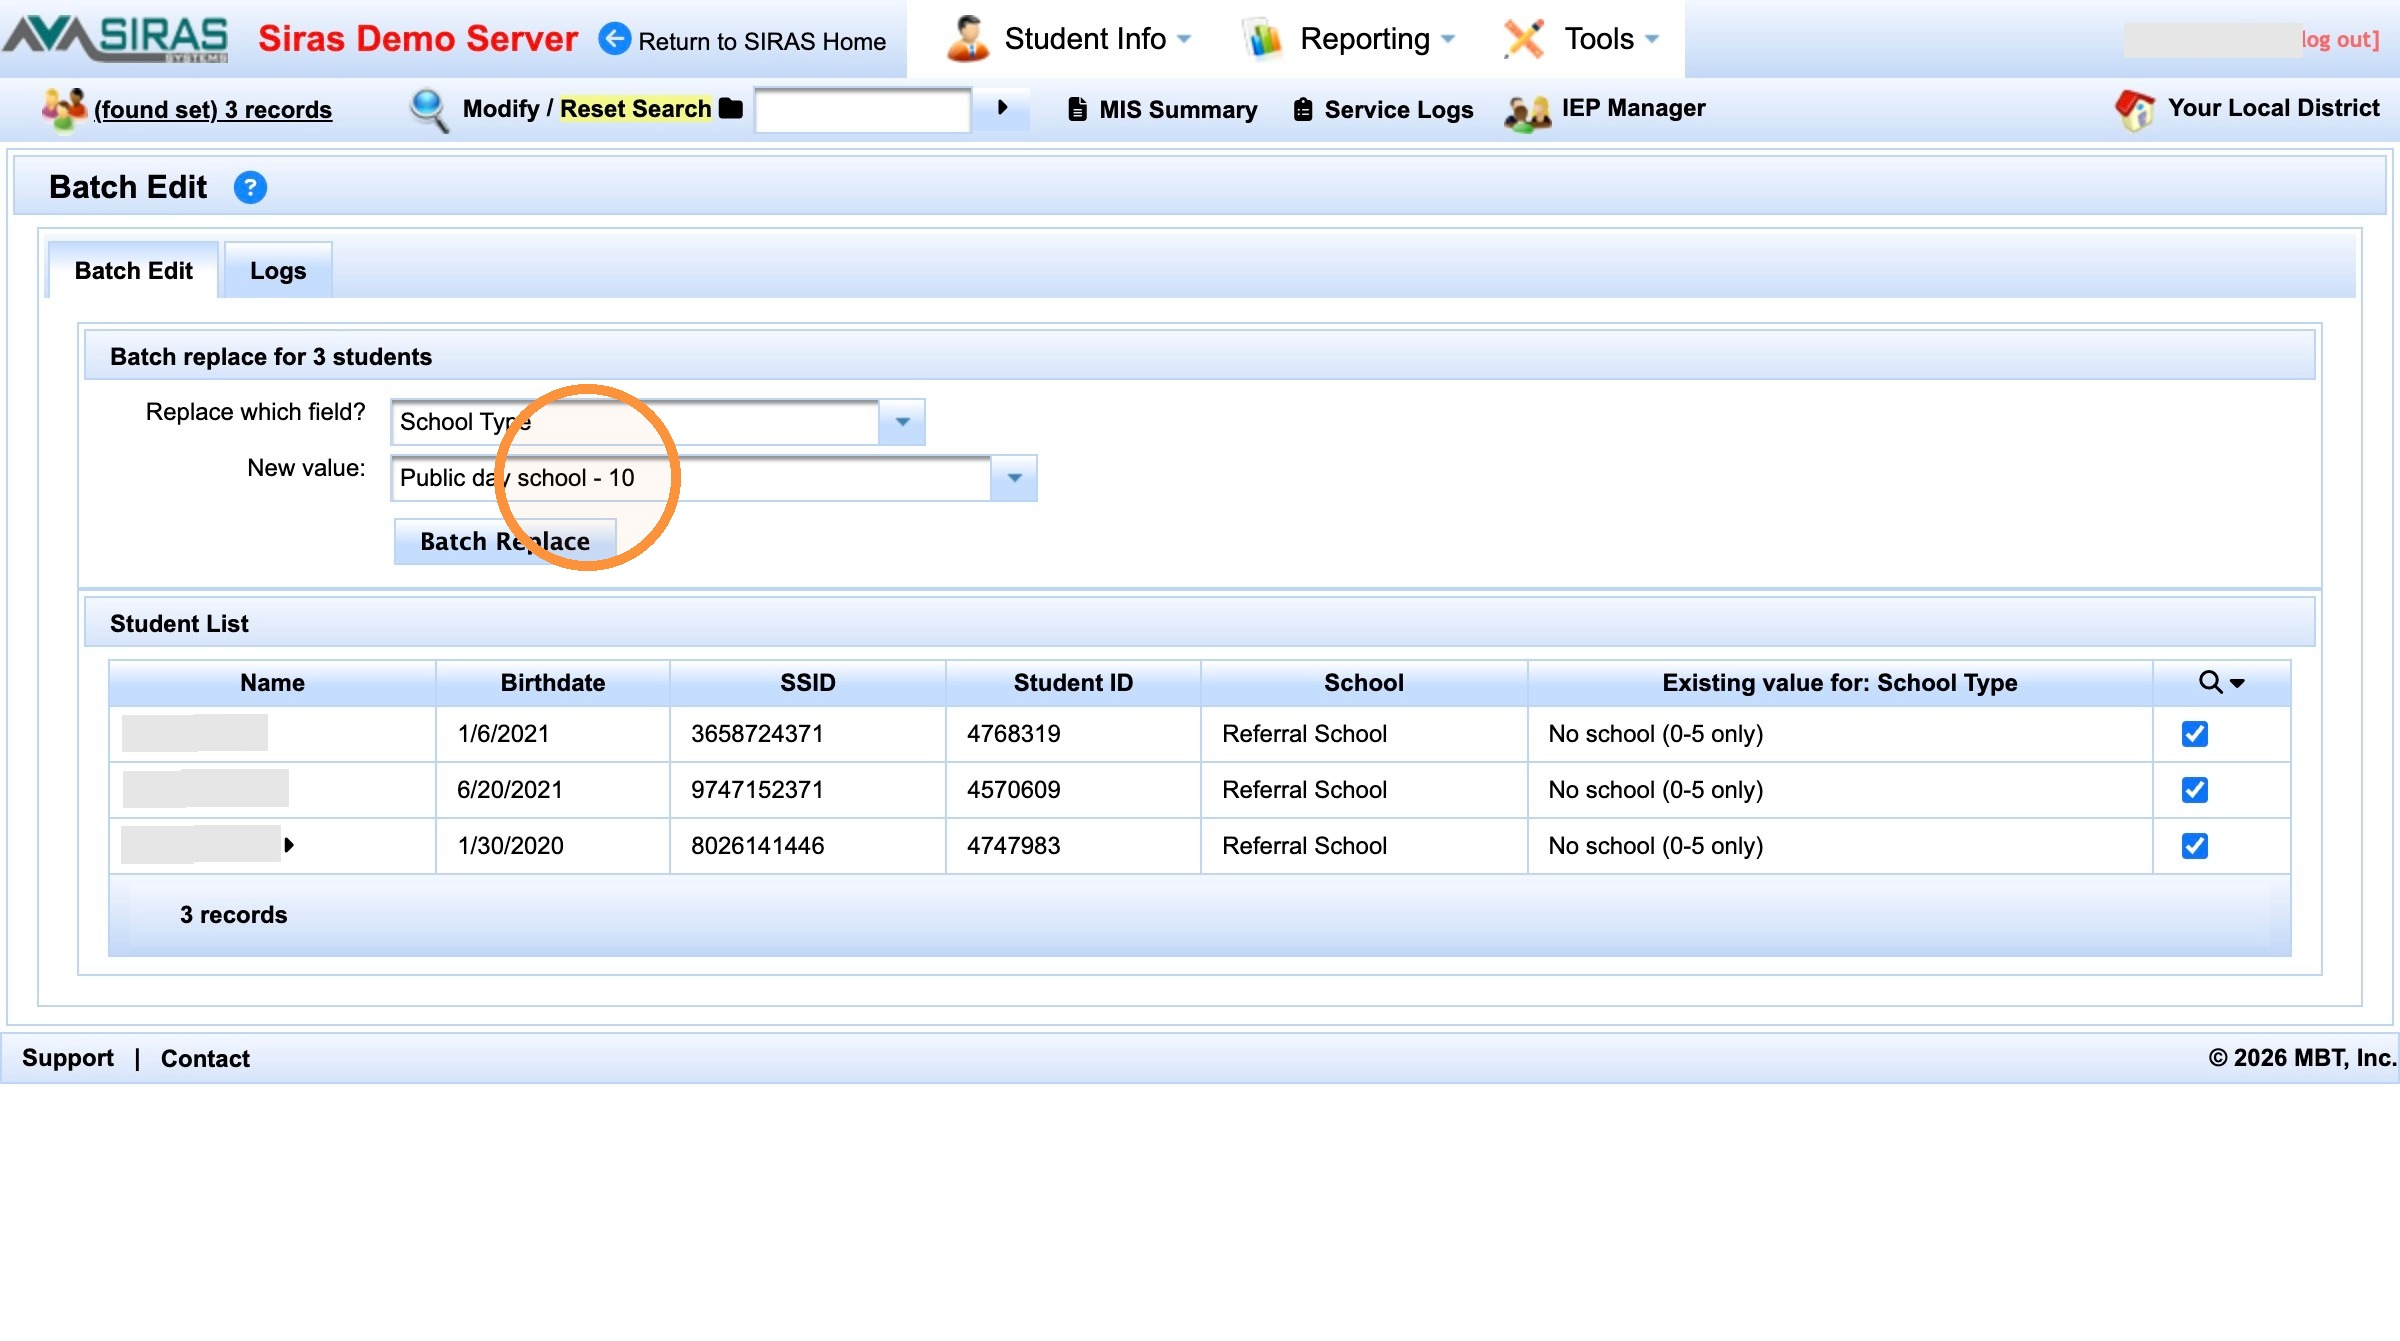Click the Modify search link
Viewport: 2400px width, 1341px height.
pos(501,108)
